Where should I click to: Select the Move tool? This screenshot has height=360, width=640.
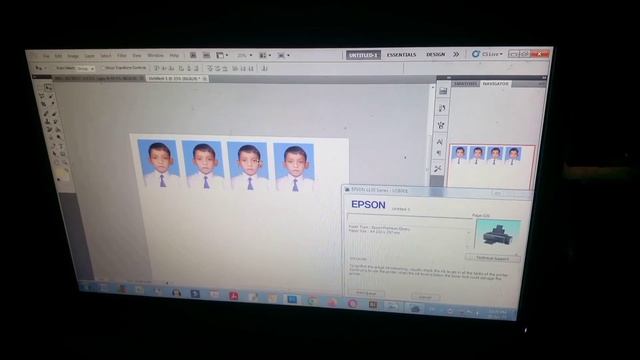(x=48, y=87)
